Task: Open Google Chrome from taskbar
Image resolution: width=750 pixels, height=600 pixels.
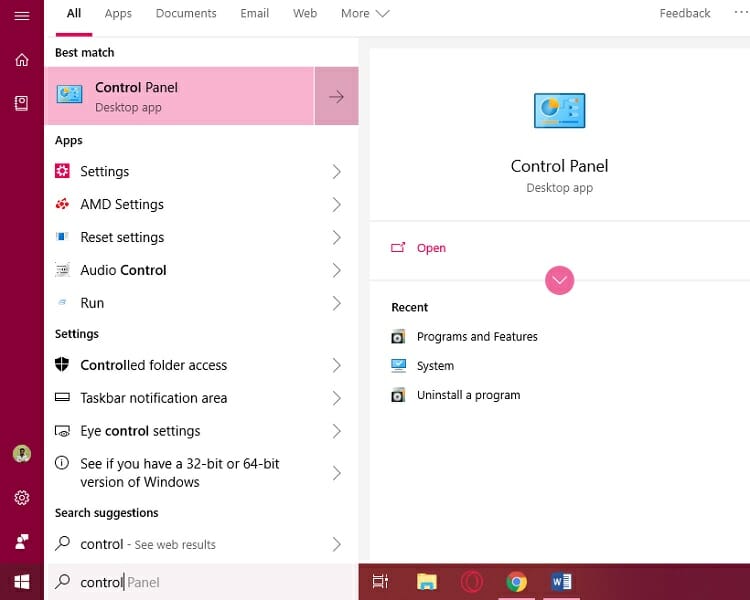Action: coord(517,582)
